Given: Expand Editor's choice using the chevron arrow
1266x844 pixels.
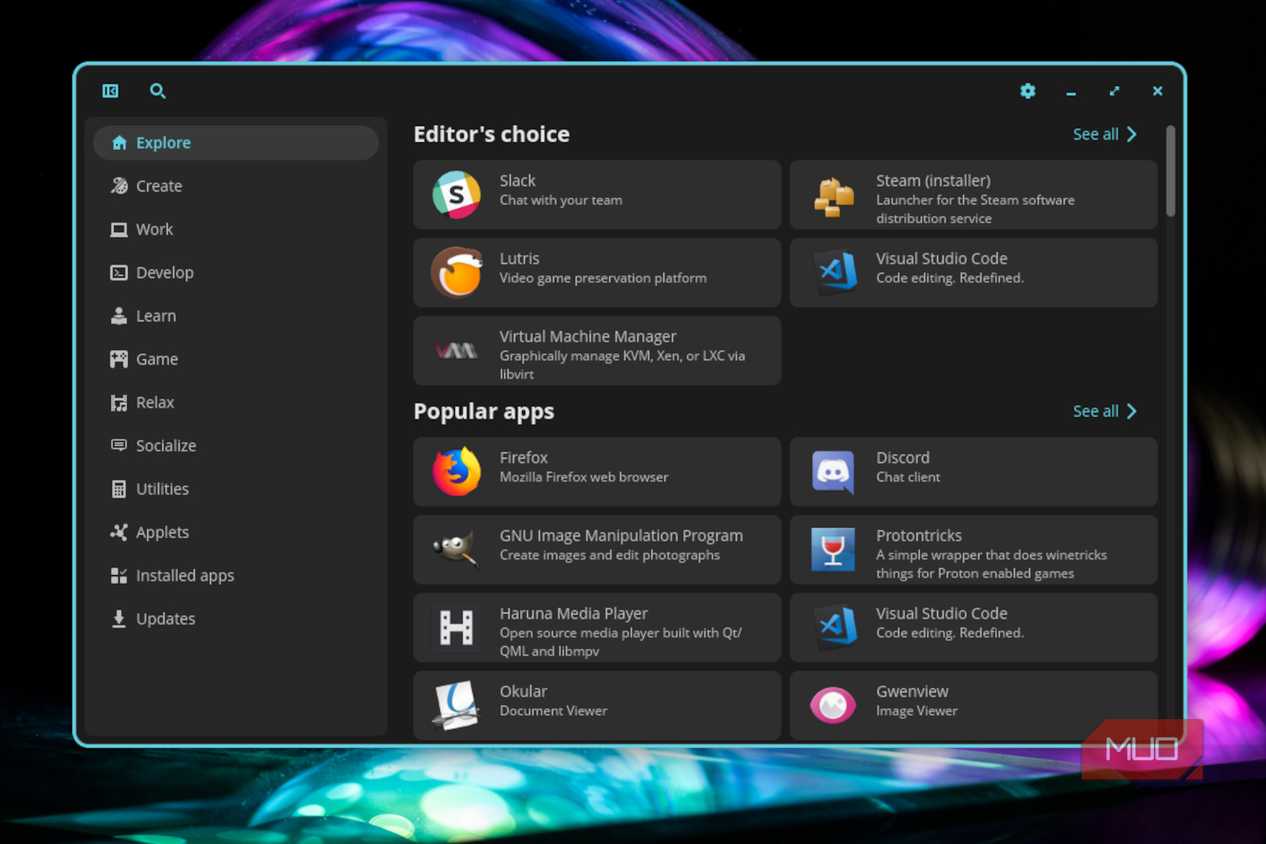Looking at the screenshot, I should pyautogui.click(x=1132, y=134).
